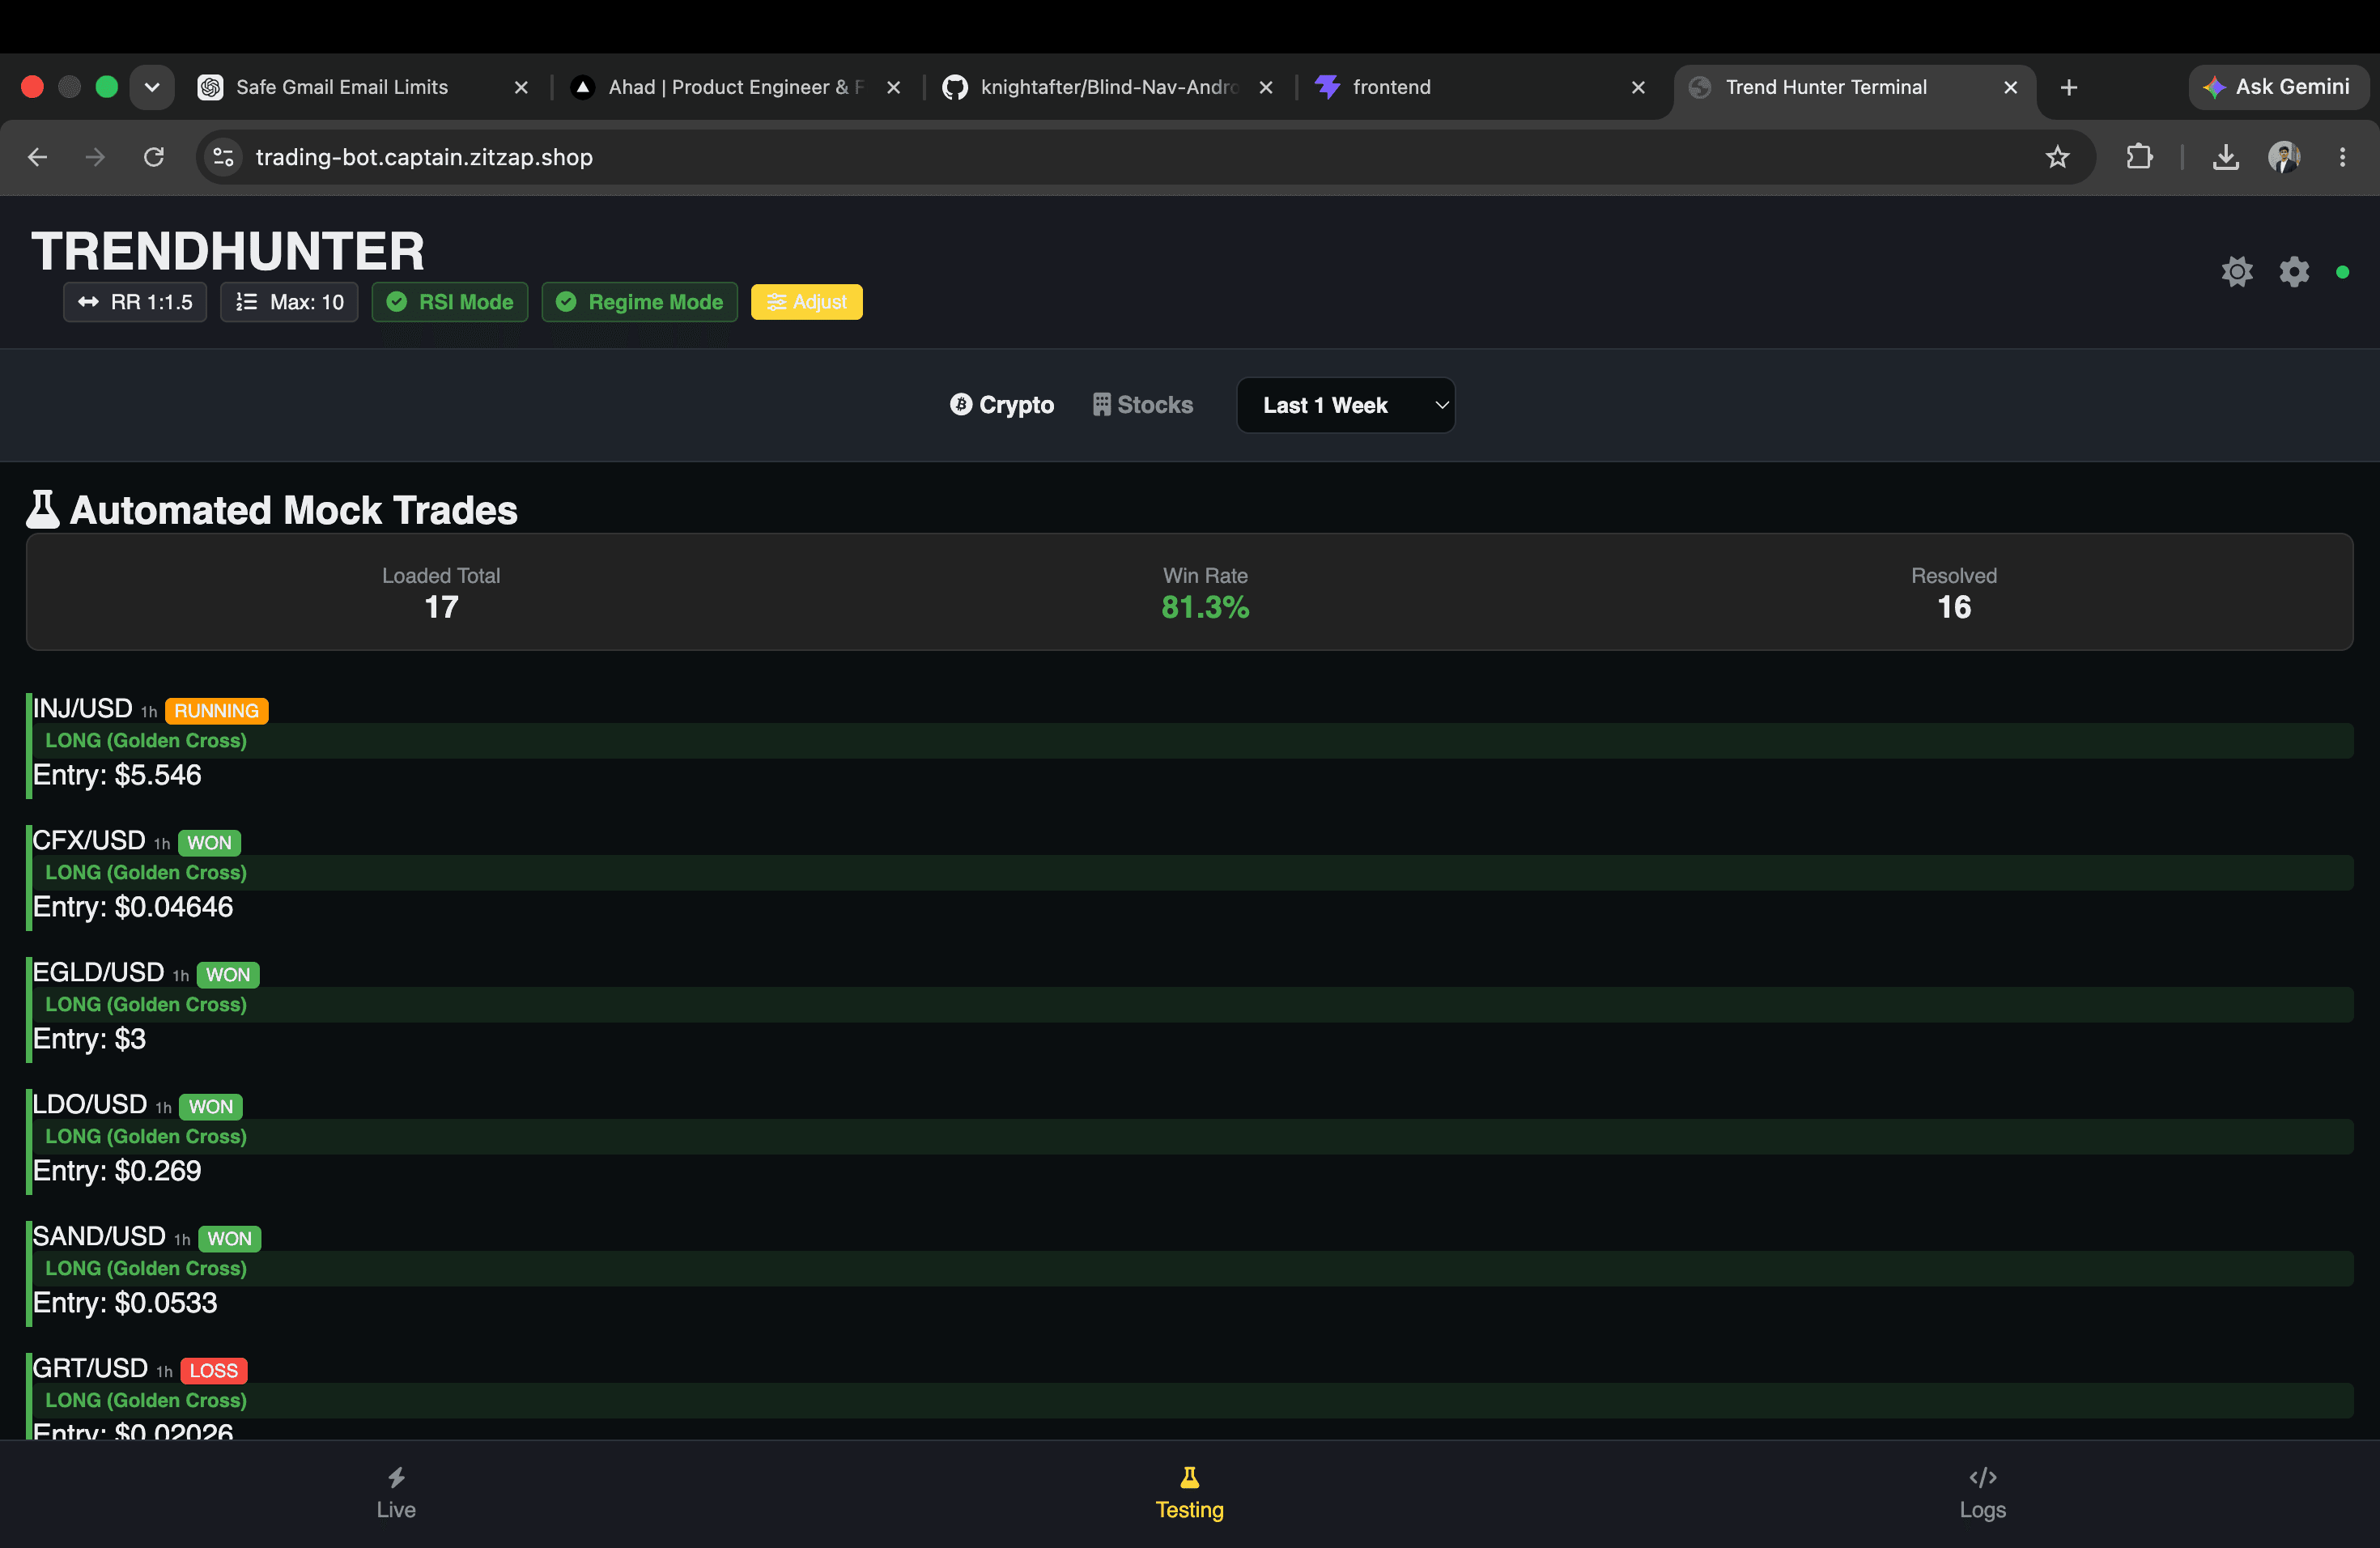
Task: Click the green connection status dot
Action: [2342, 272]
